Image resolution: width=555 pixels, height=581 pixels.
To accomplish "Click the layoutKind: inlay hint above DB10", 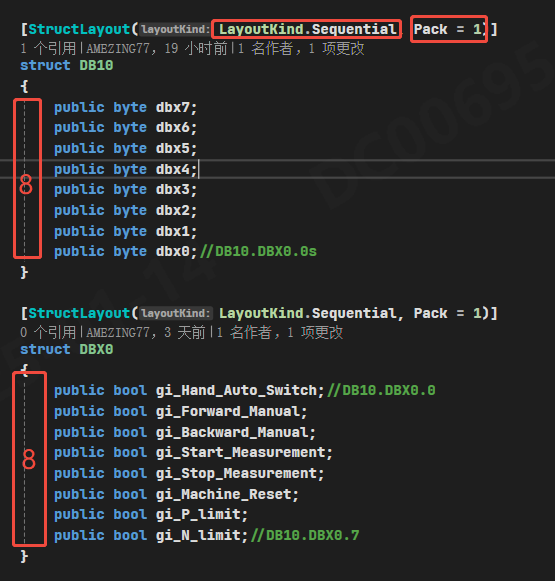I will (x=176, y=29).
